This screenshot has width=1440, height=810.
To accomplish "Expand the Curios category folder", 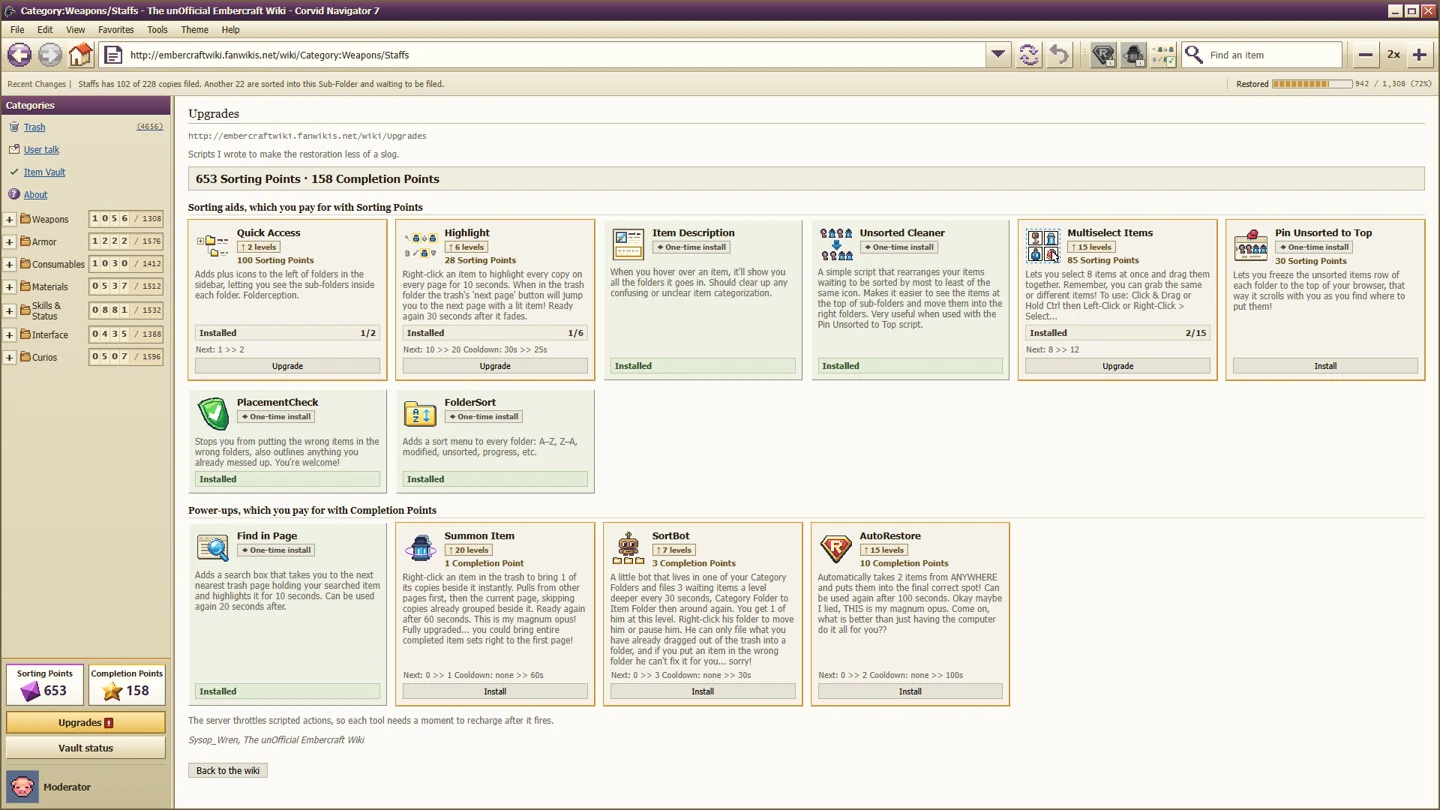I will click(9, 357).
